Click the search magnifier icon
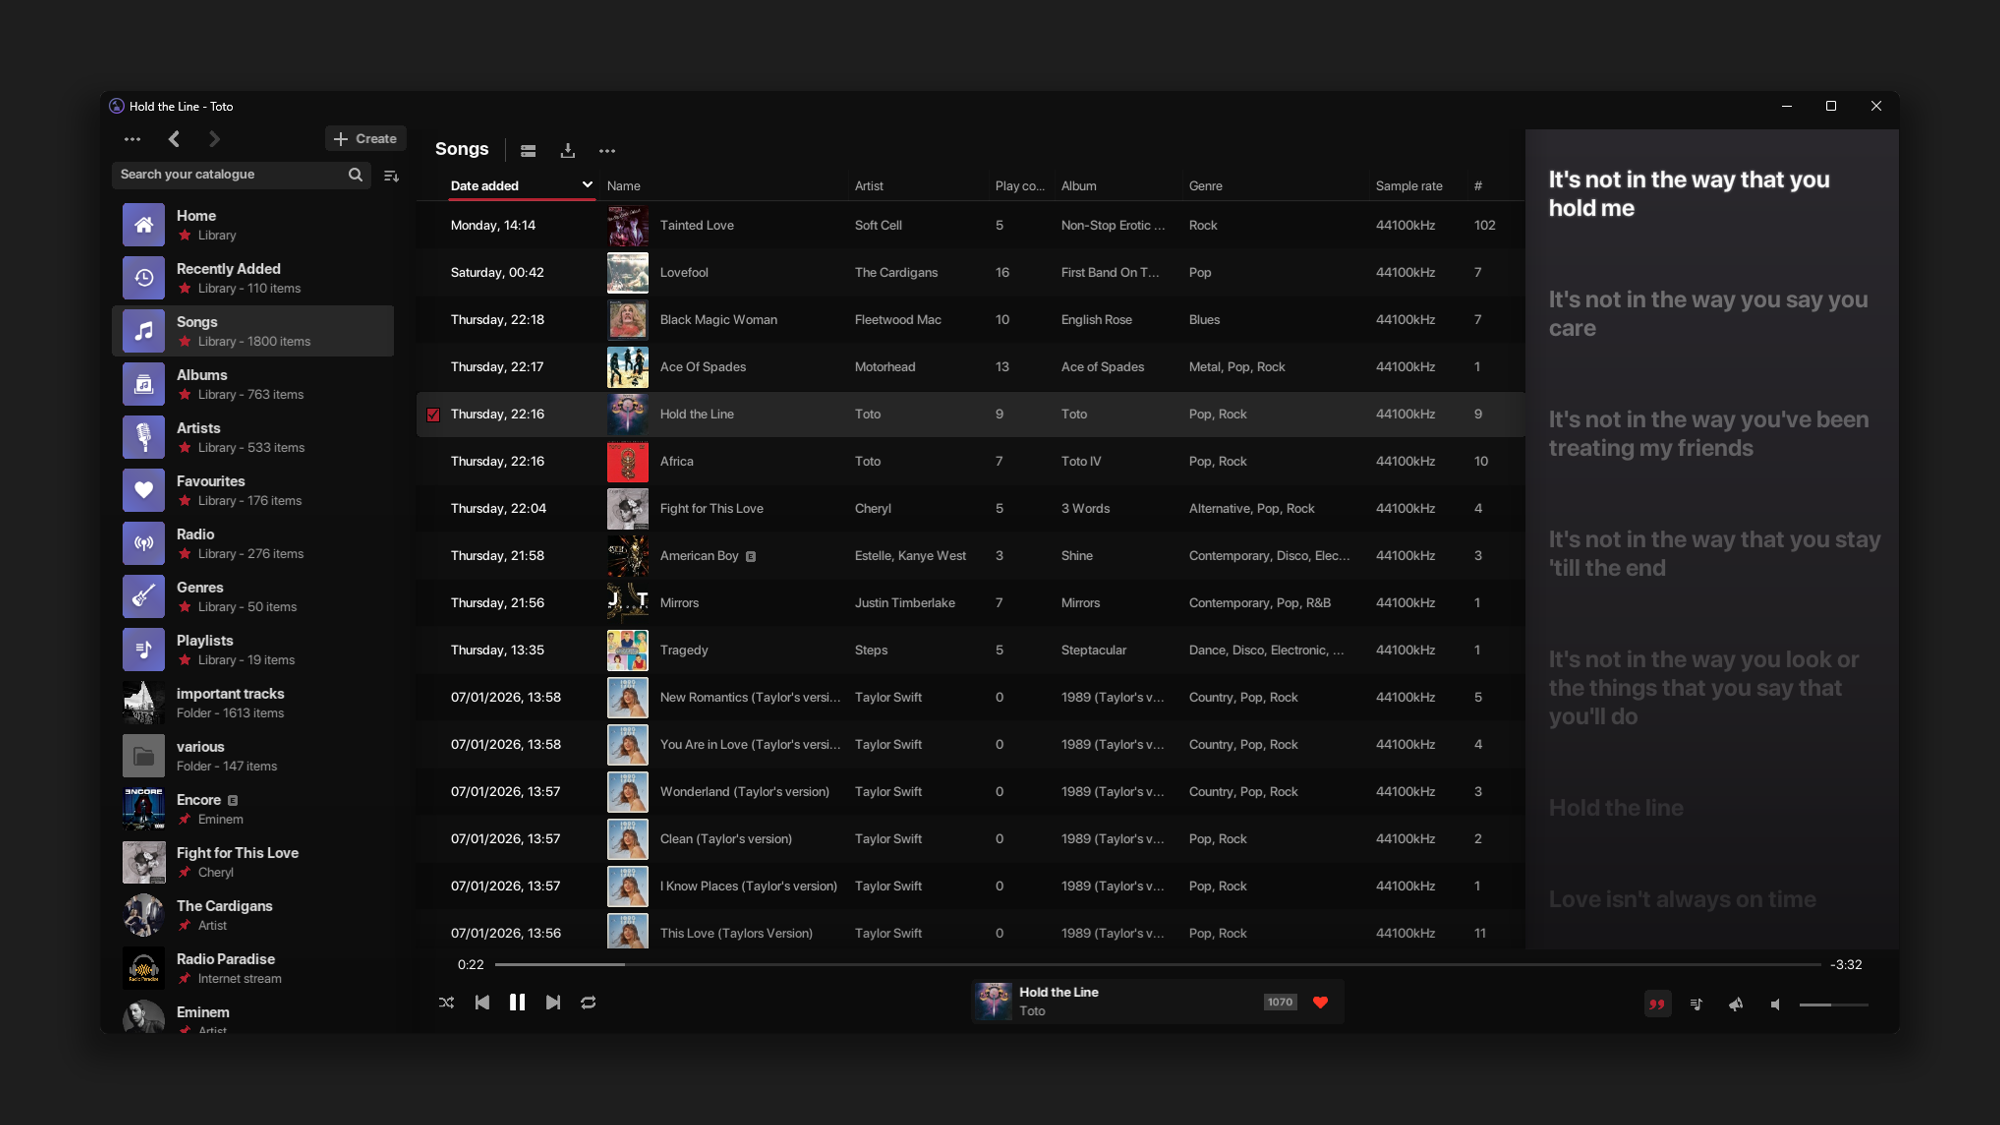The image size is (2000, 1125). click(x=355, y=174)
